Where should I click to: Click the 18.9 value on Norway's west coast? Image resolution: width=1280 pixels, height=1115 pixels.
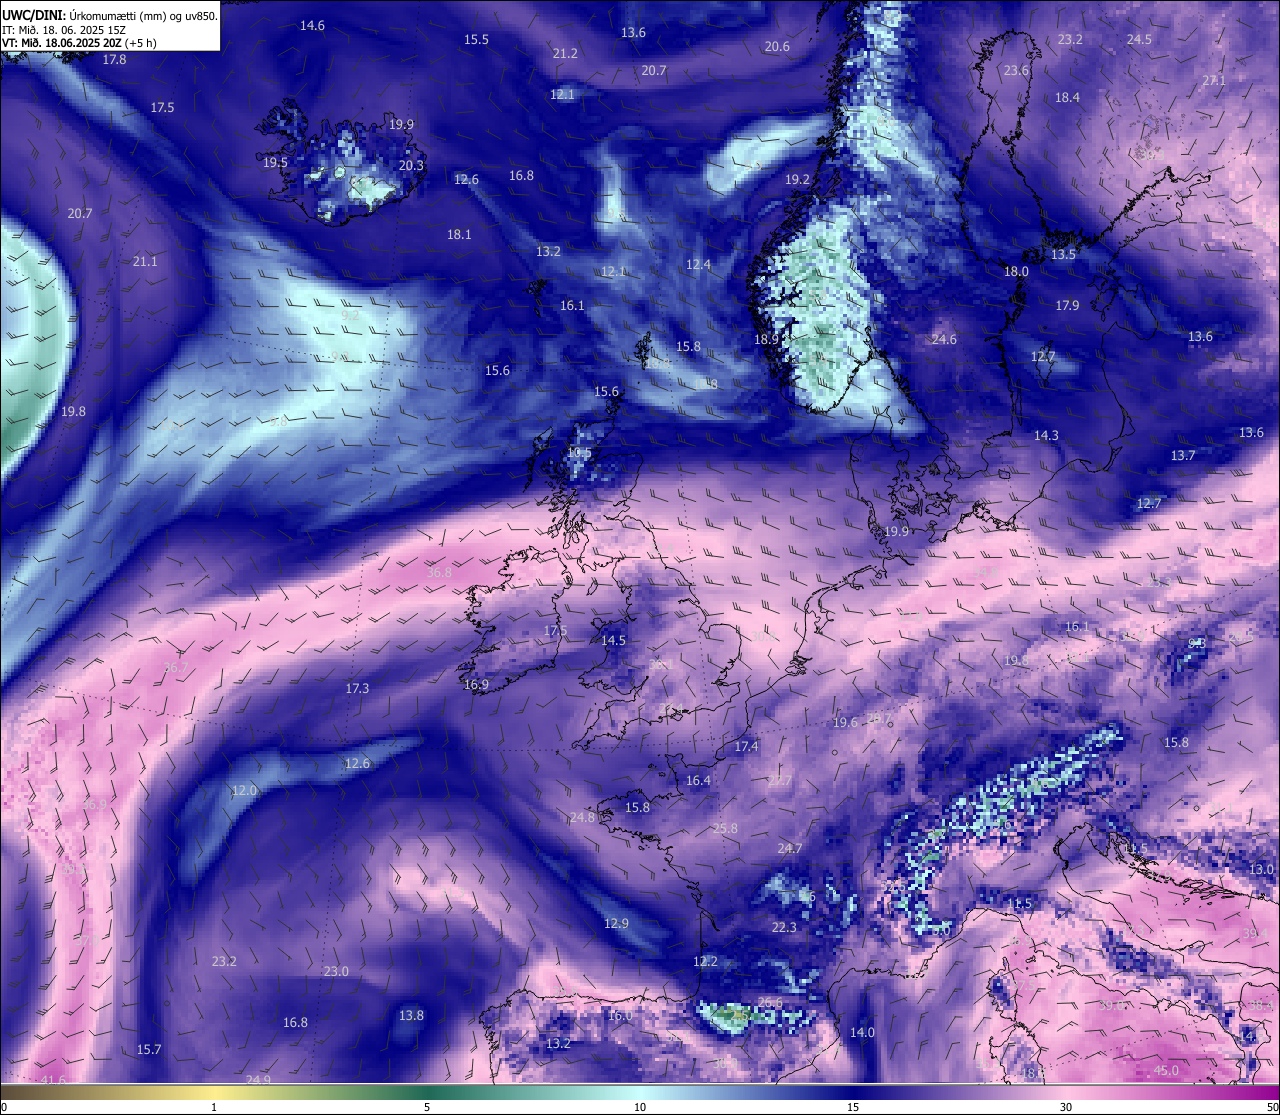pos(766,339)
